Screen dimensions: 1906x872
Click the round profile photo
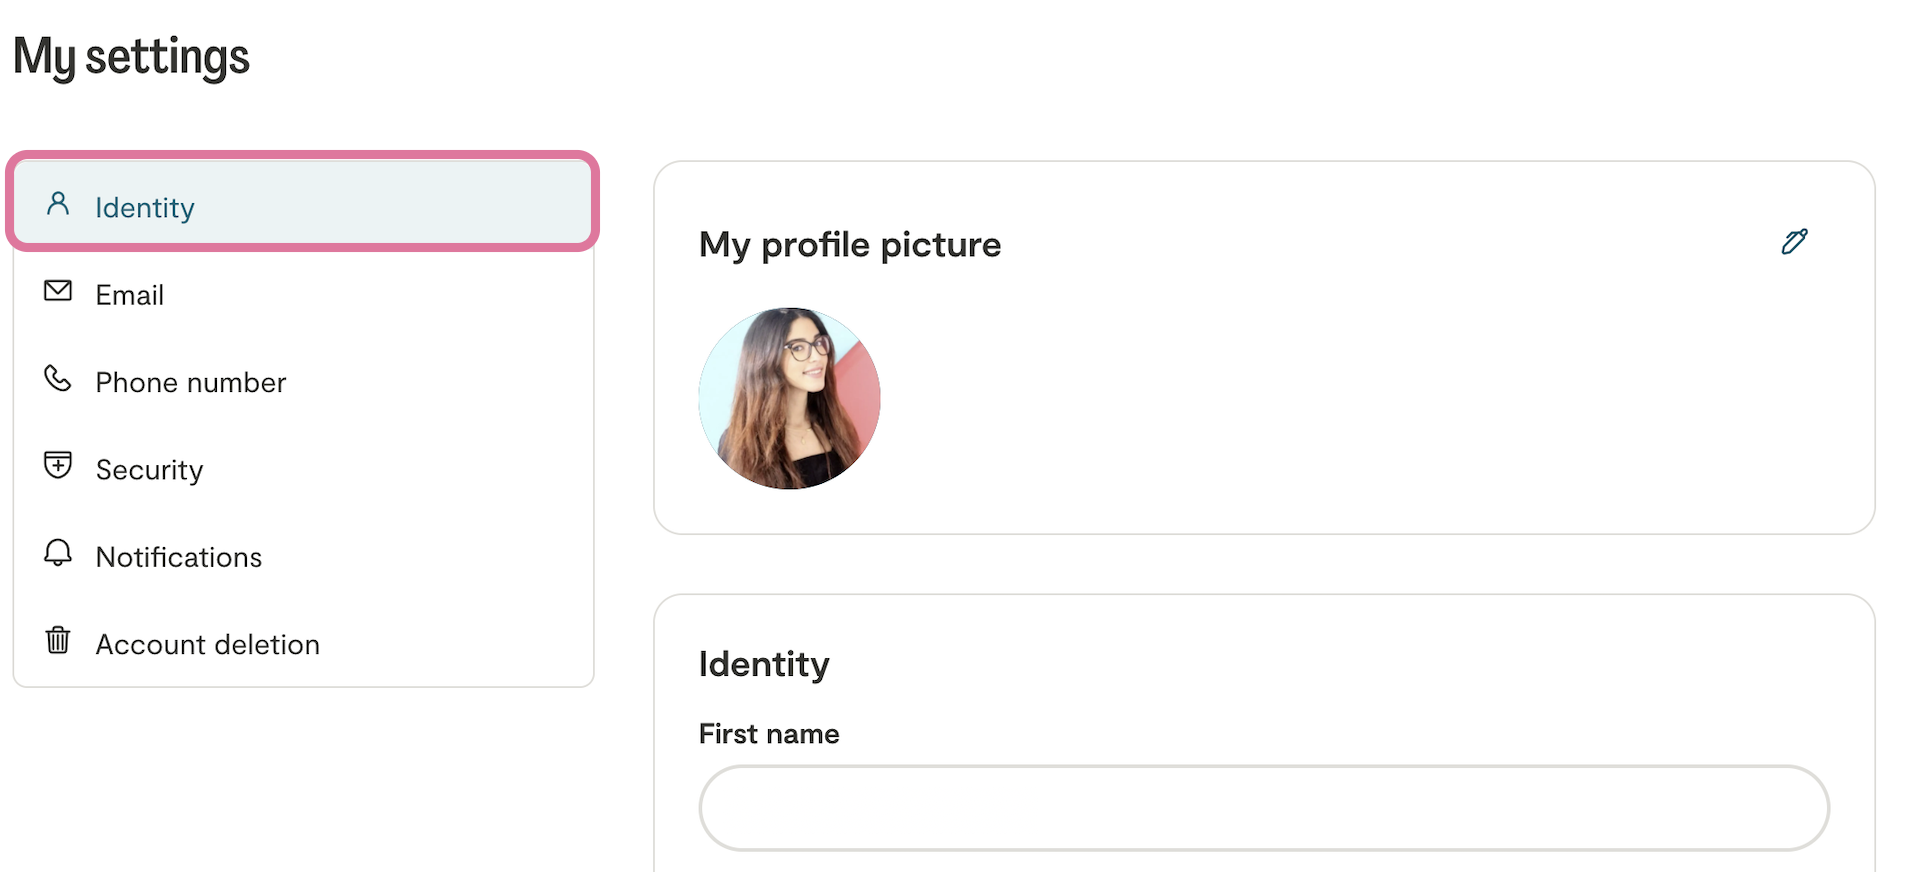[789, 398]
